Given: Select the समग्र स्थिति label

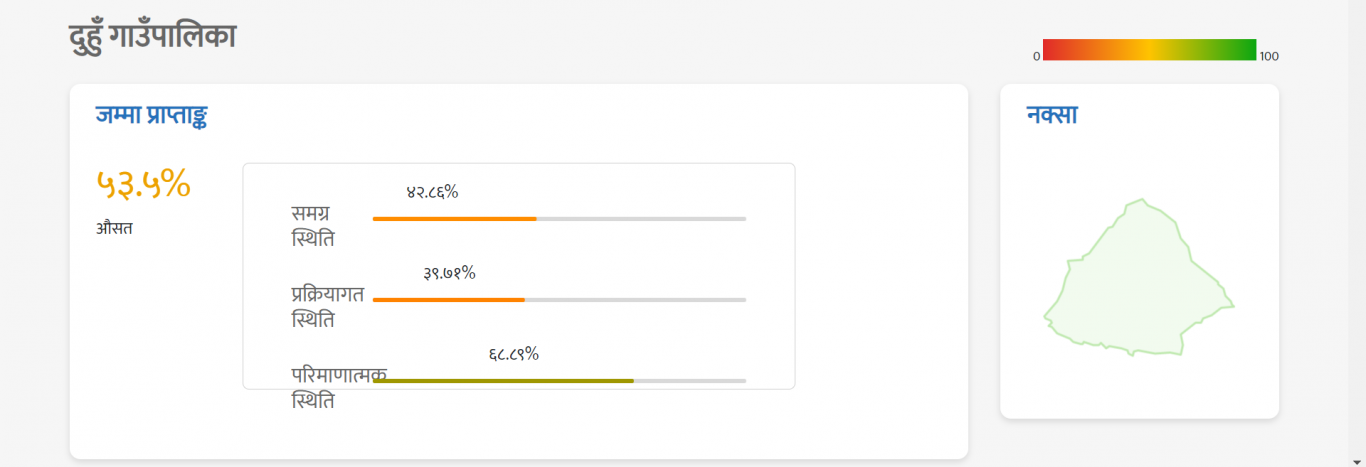Looking at the screenshot, I should coord(313,226).
